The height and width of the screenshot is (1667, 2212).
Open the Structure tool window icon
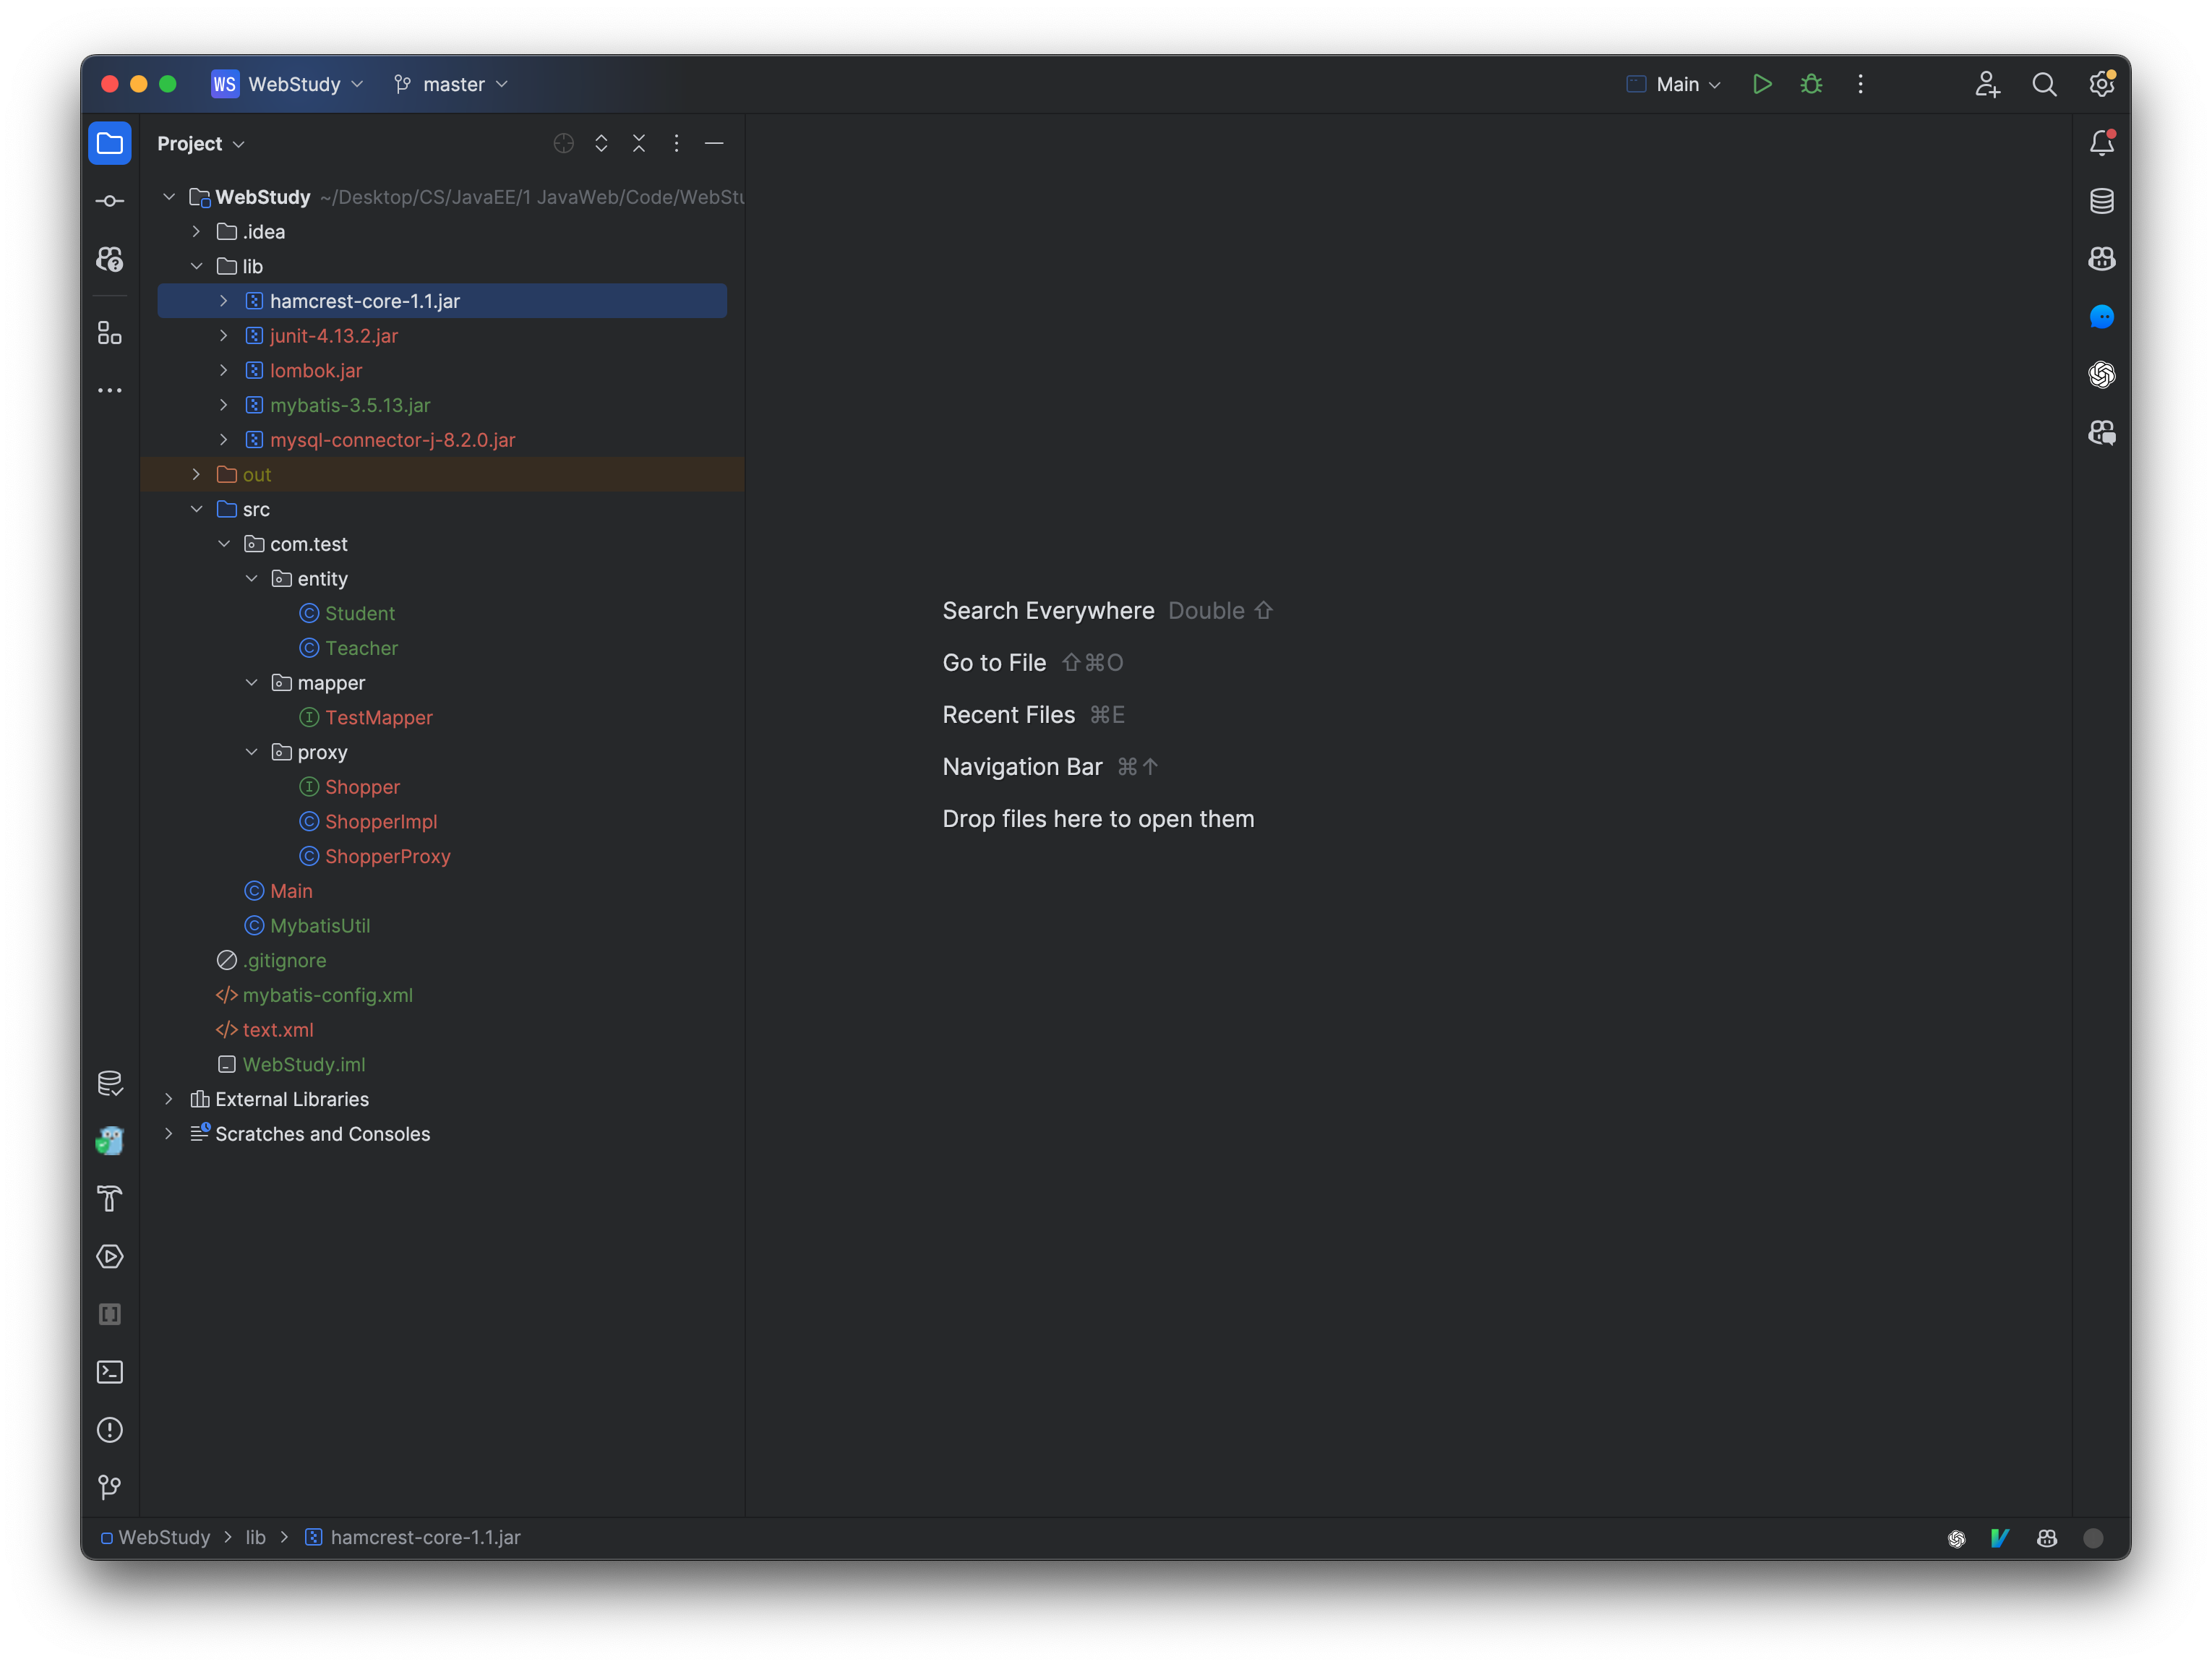pyautogui.click(x=110, y=333)
